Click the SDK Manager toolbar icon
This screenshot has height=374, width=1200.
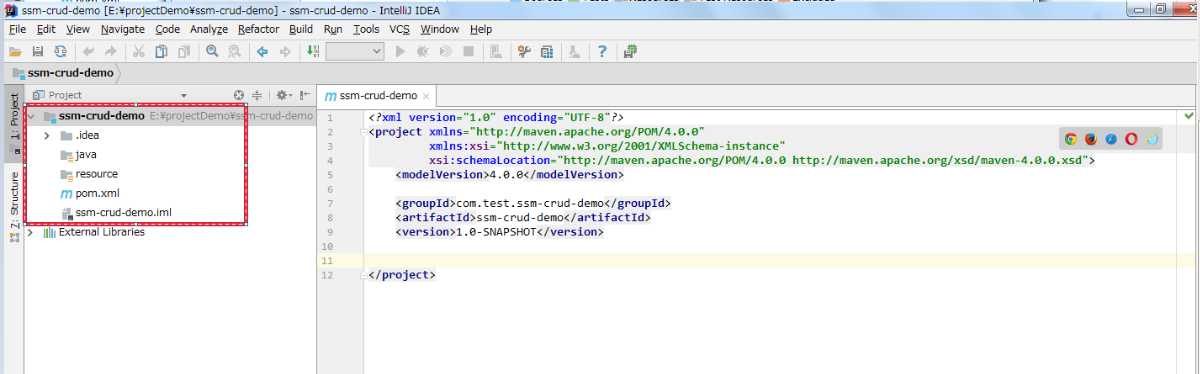[574, 51]
